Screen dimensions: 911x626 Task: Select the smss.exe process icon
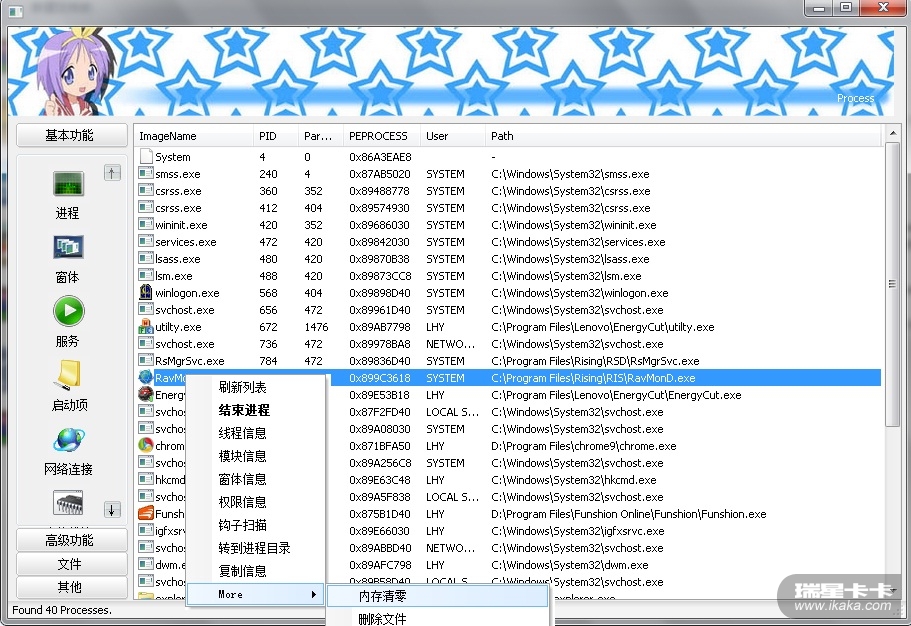[146, 173]
